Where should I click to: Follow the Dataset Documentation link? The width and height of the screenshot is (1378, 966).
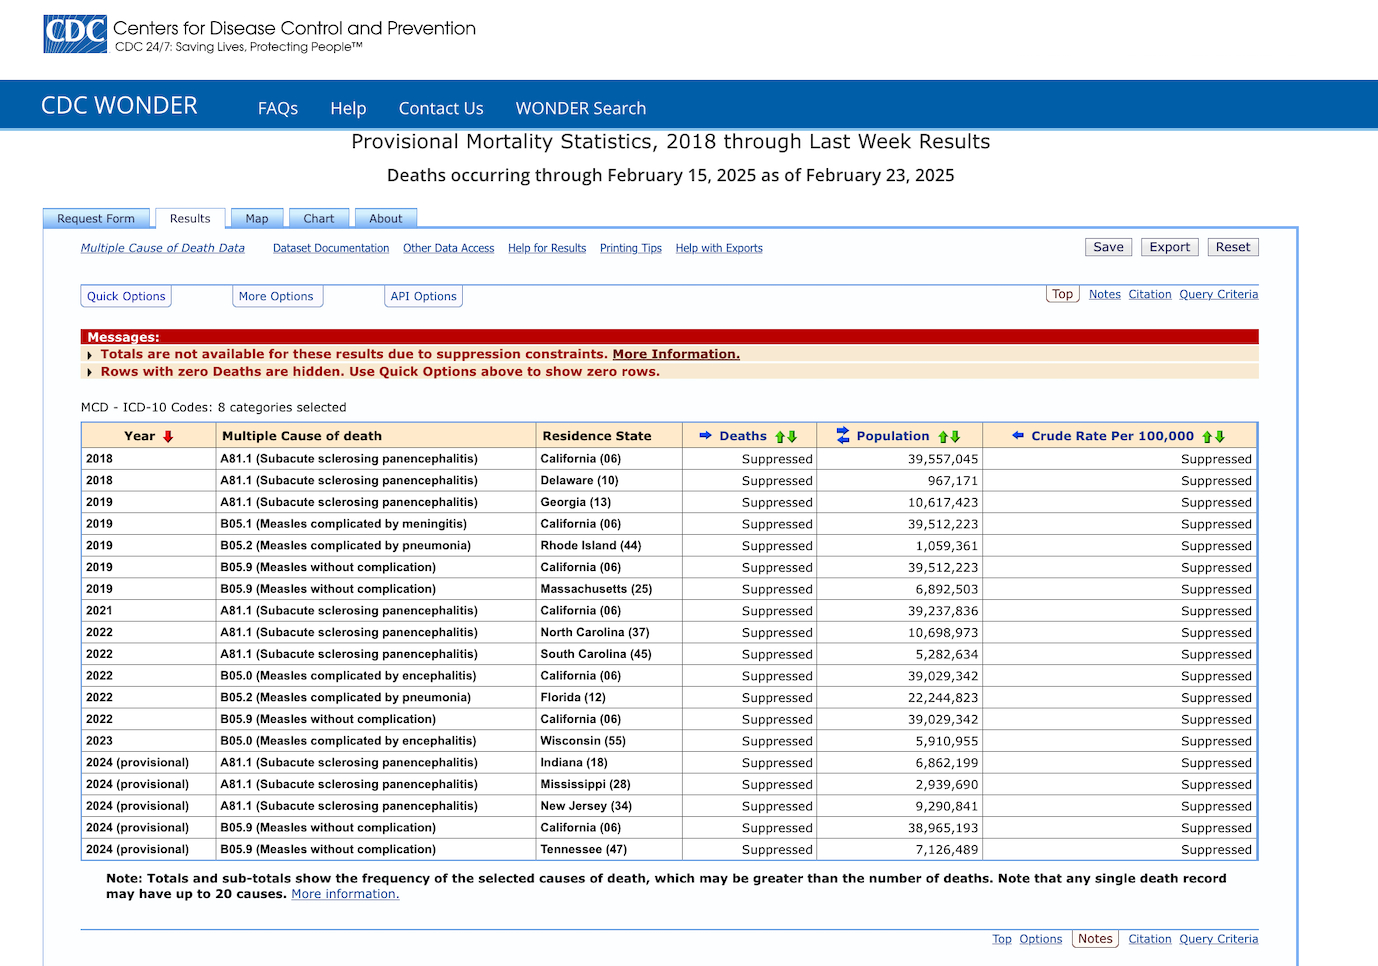point(331,248)
